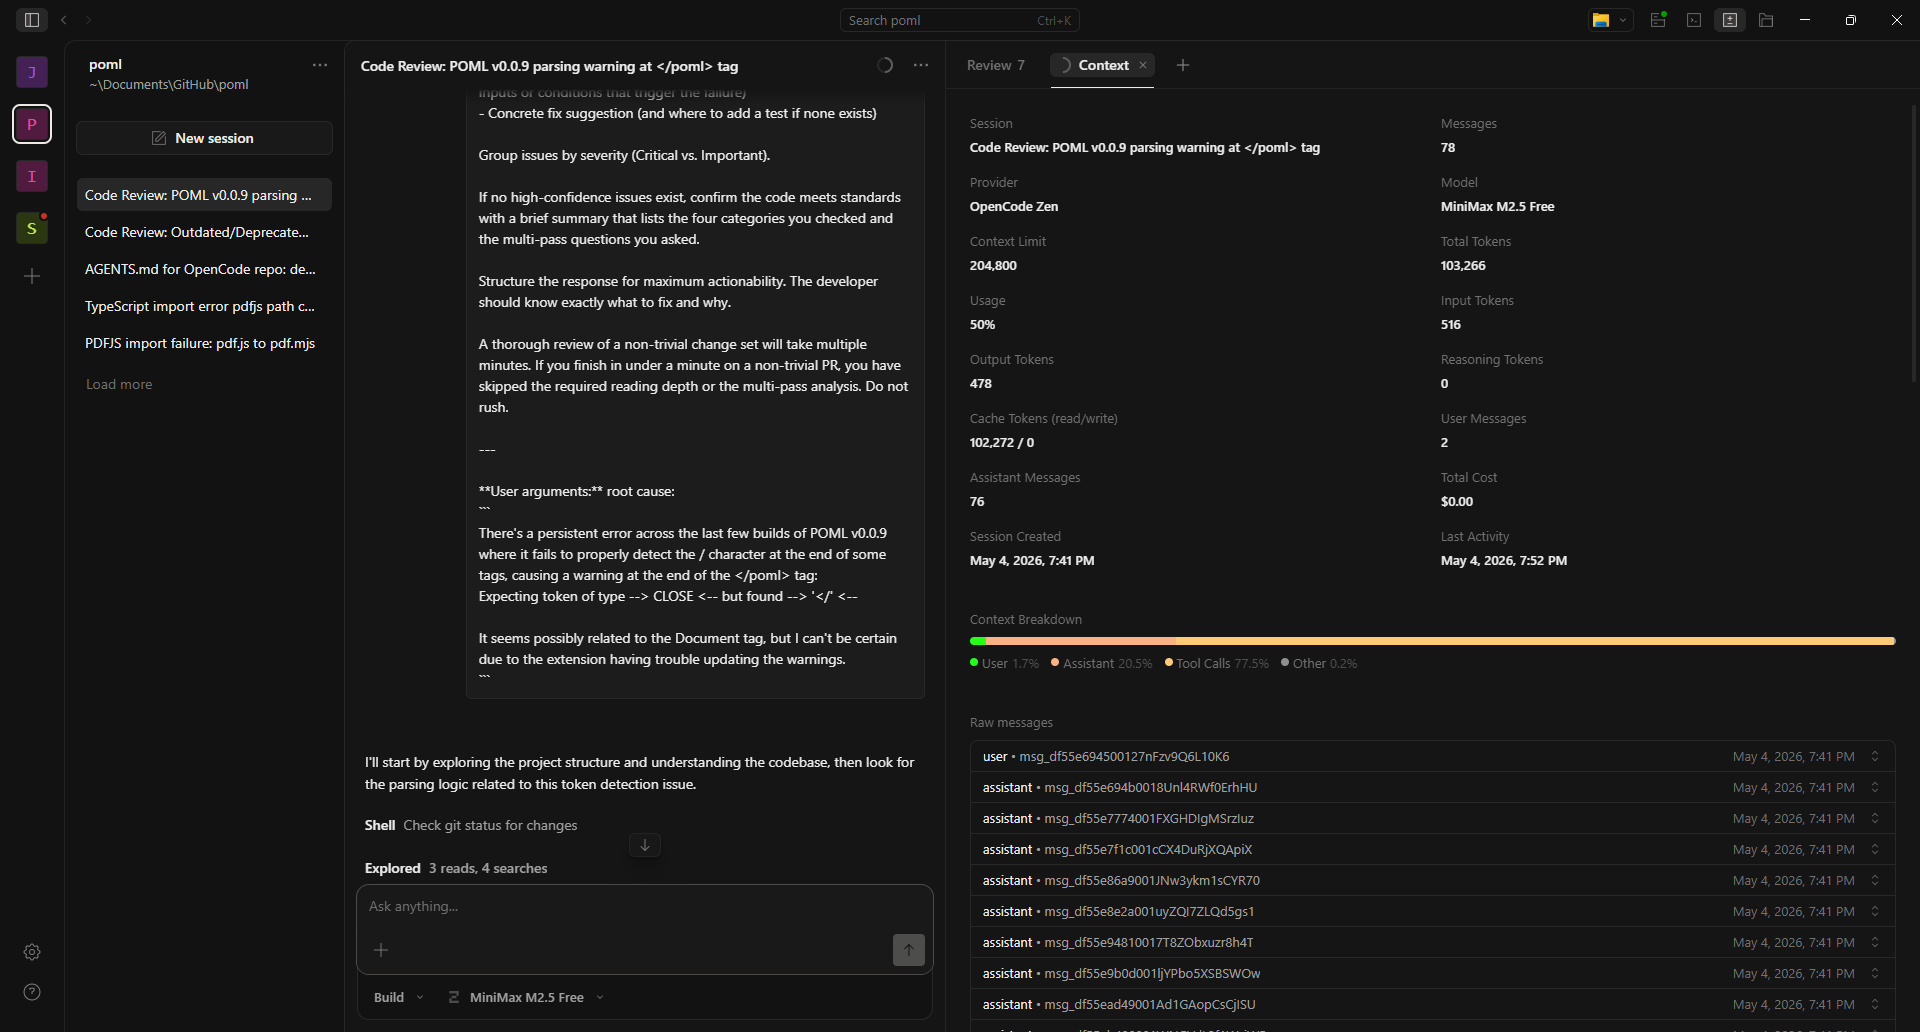Click the Tool Calls 77.5% legend dot
The height and width of the screenshot is (1032, 1920).
pyautogui.click(x=1169, y=663)
